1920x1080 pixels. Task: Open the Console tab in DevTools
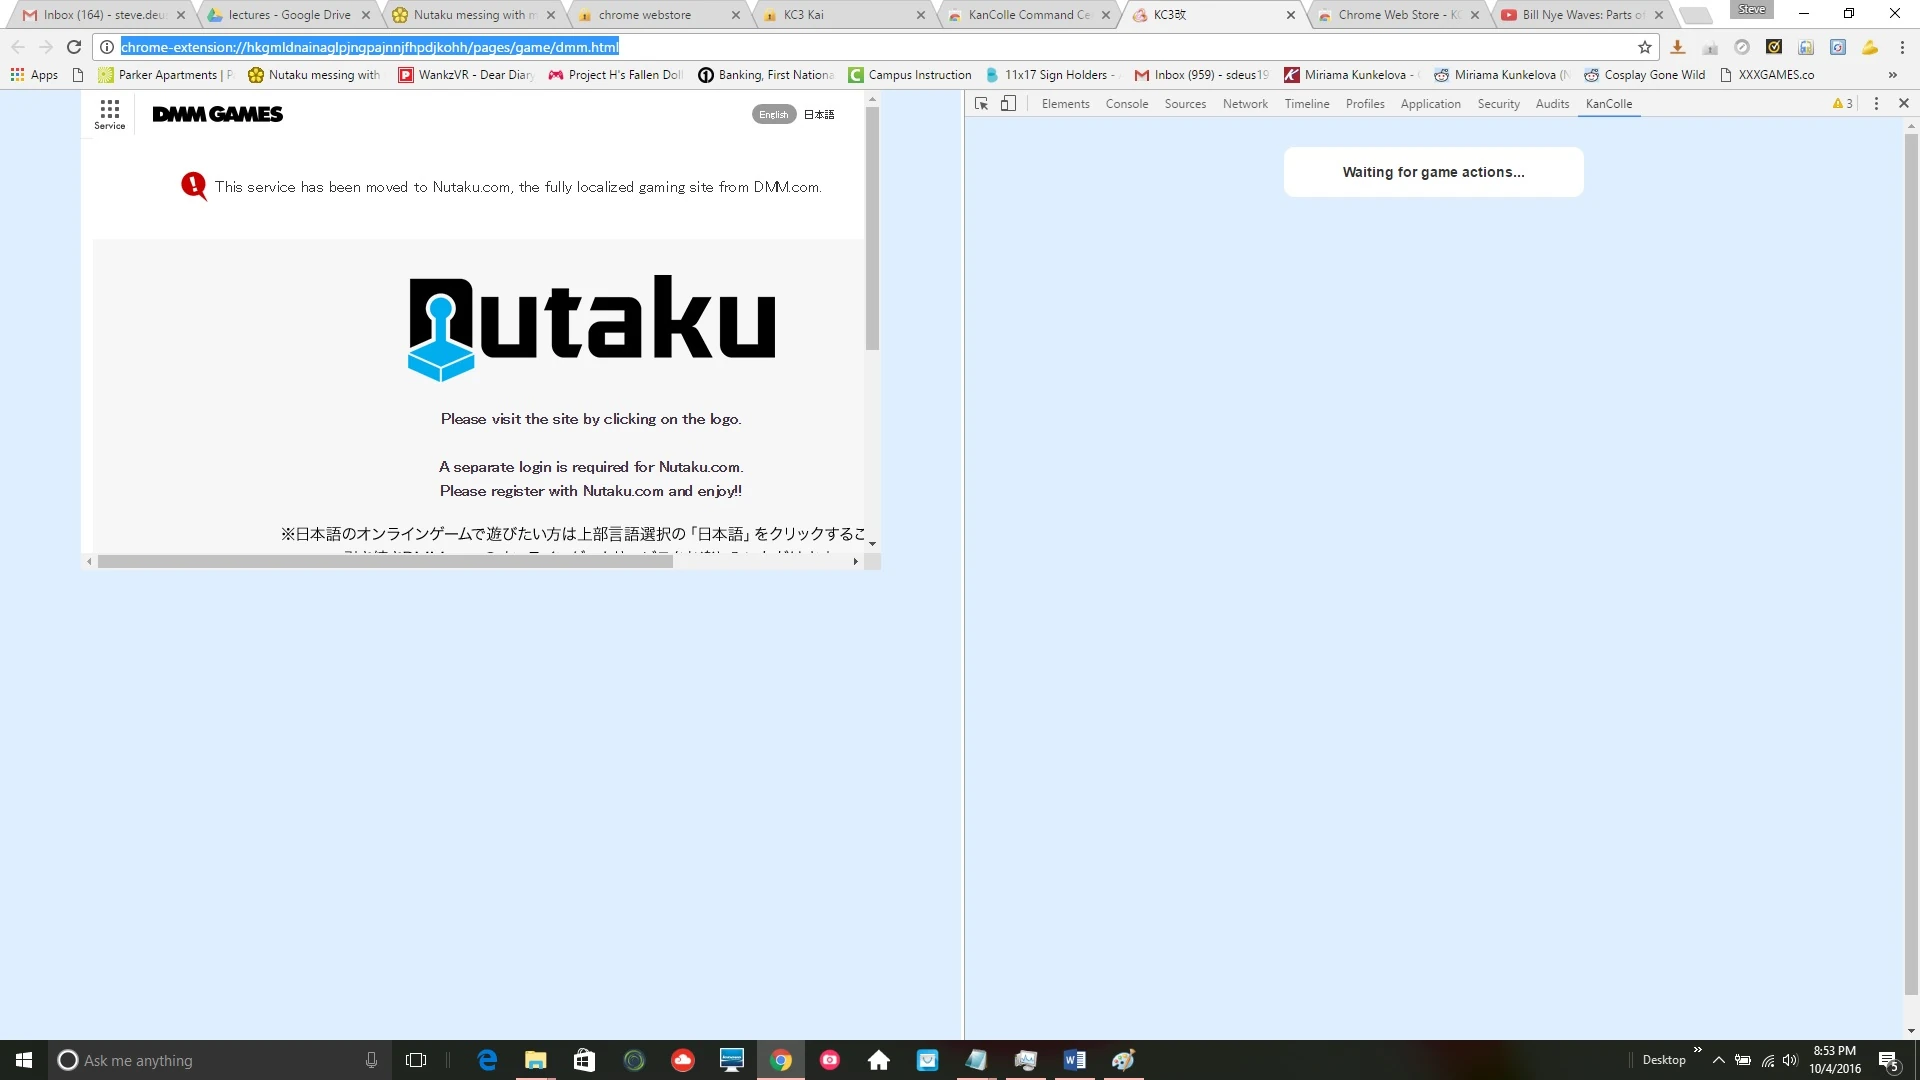(1126, 104)
